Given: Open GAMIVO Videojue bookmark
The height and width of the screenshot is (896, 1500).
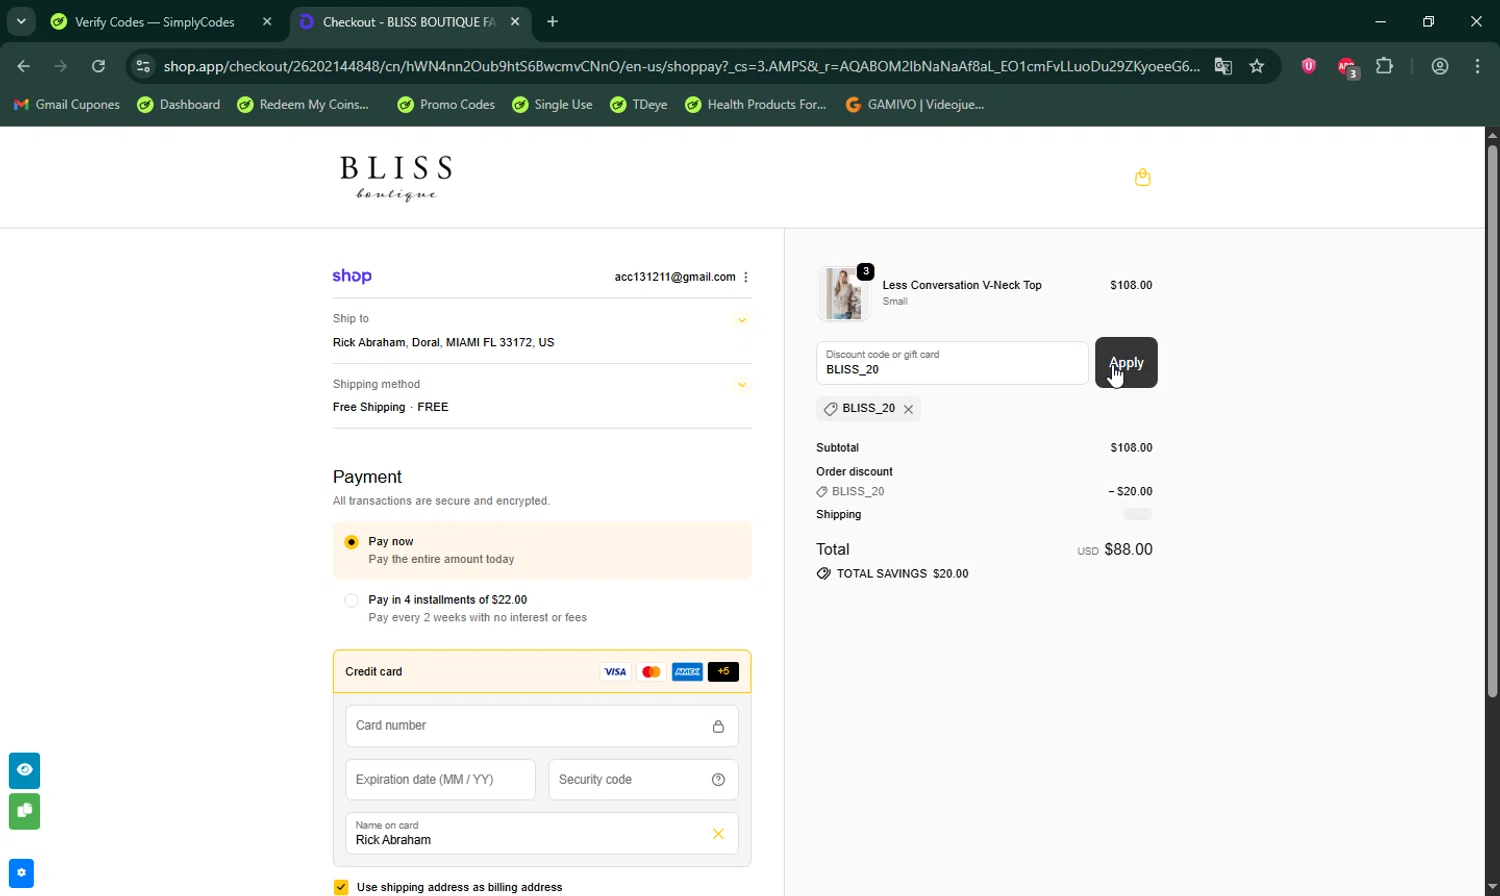Looking at the screenshot, I should pos(915,104).
